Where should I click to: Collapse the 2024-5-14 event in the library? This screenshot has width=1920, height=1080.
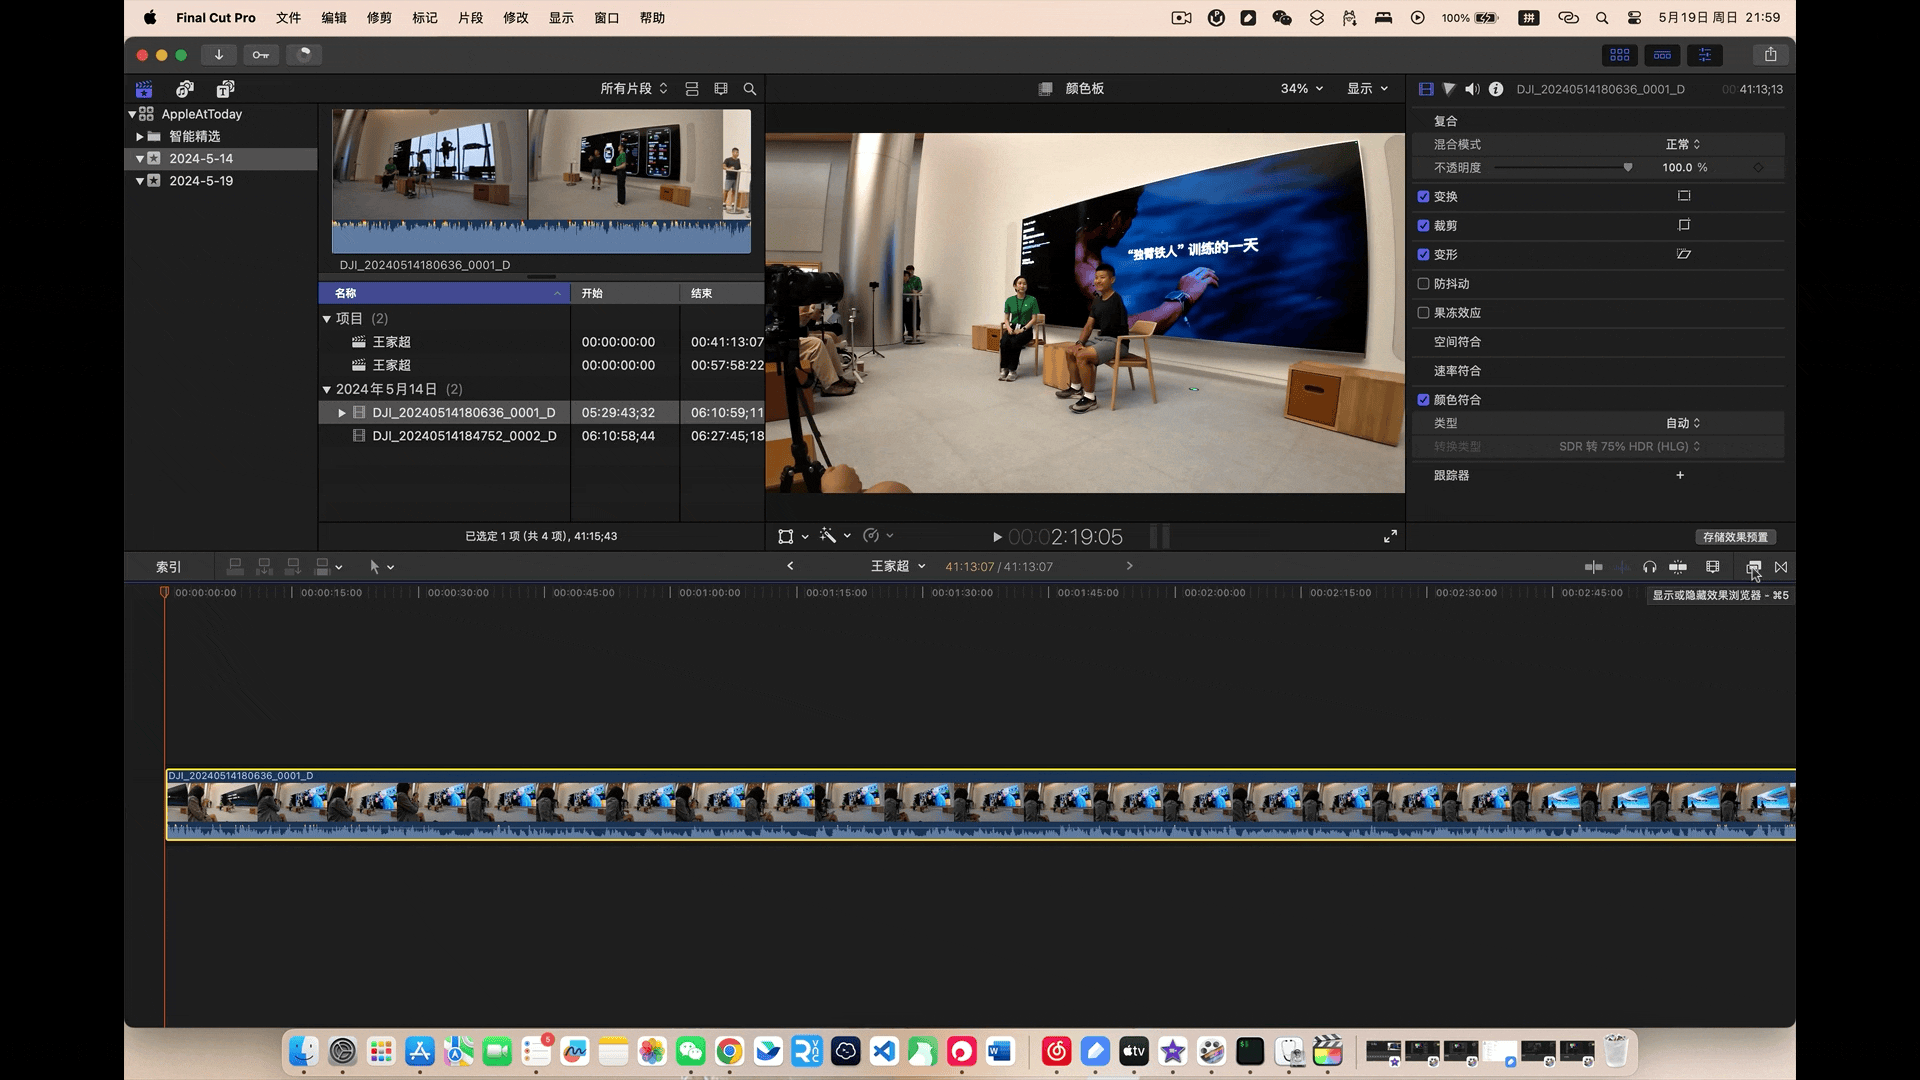point(140,159)
